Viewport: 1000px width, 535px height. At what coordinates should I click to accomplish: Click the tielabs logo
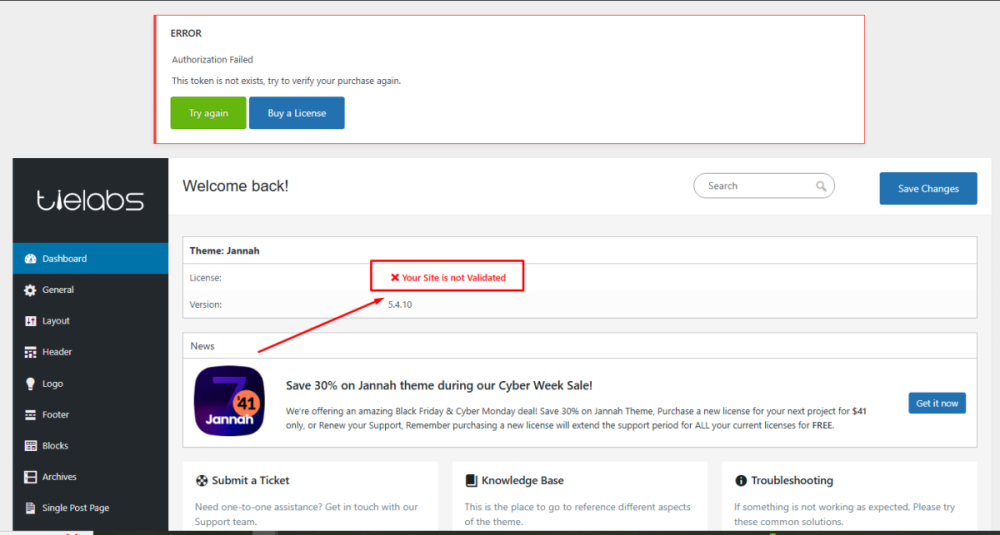click(90, 201)
